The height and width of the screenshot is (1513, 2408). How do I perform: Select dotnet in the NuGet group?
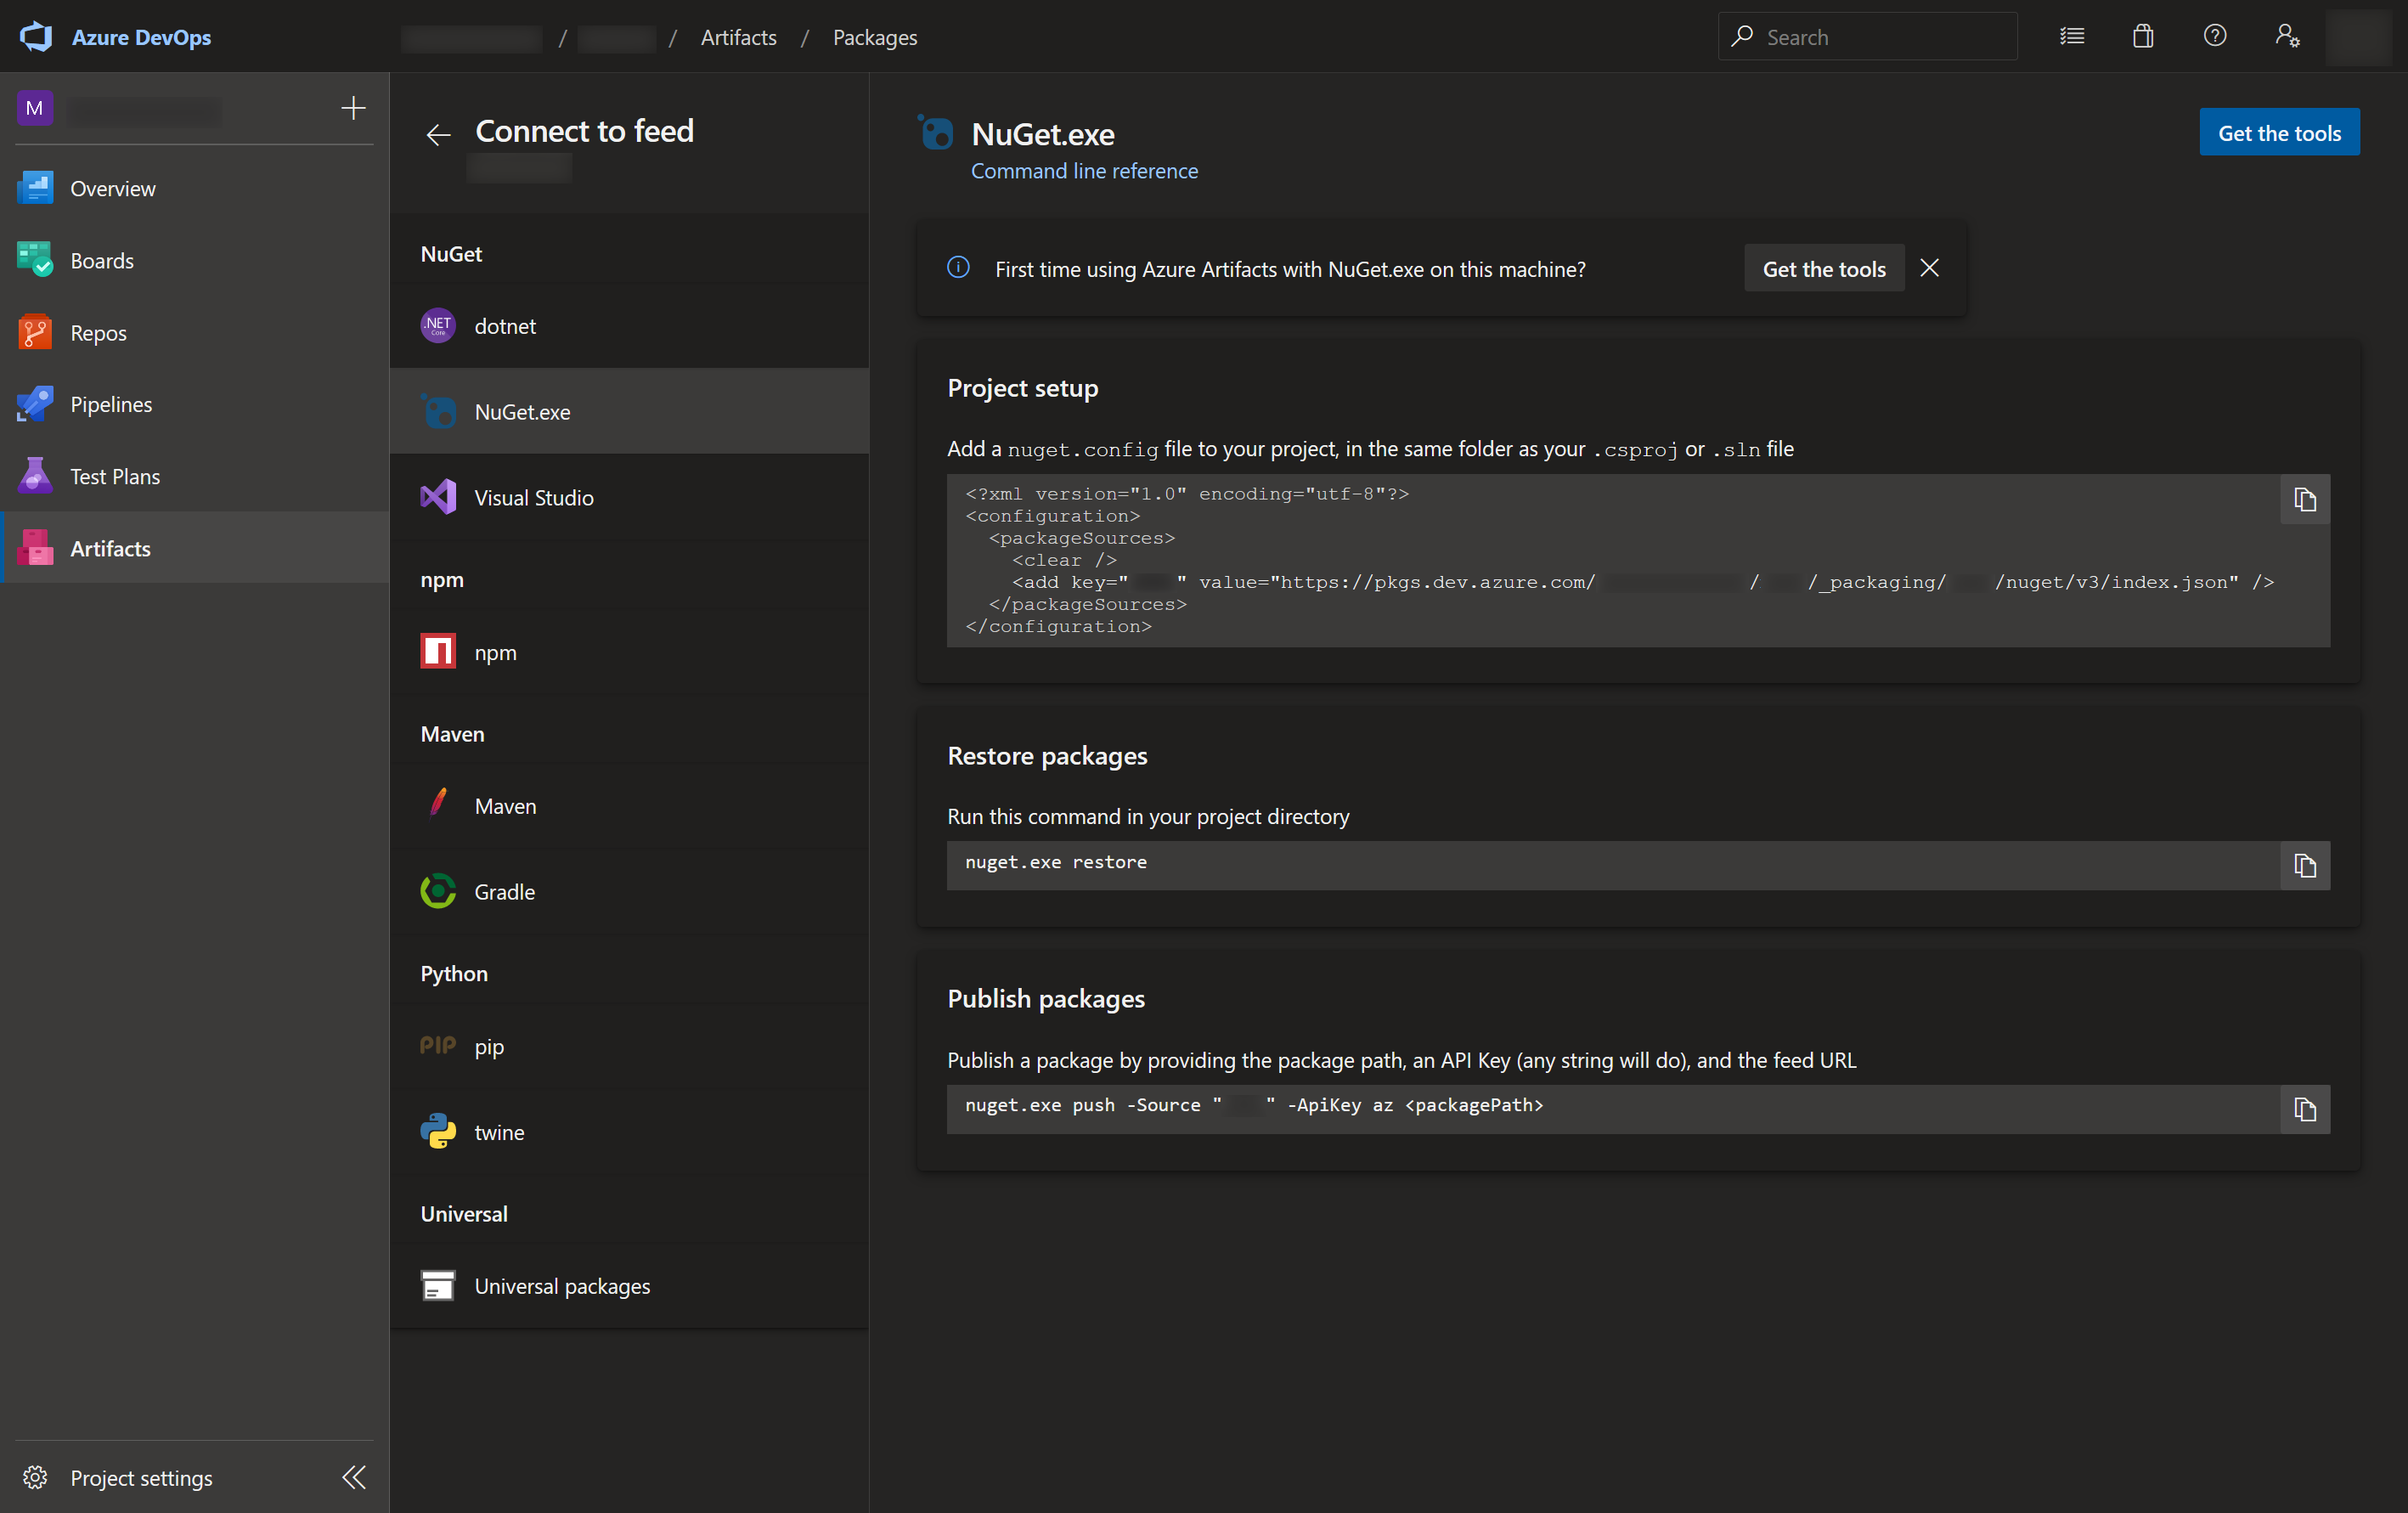click(x=629, y=326)
